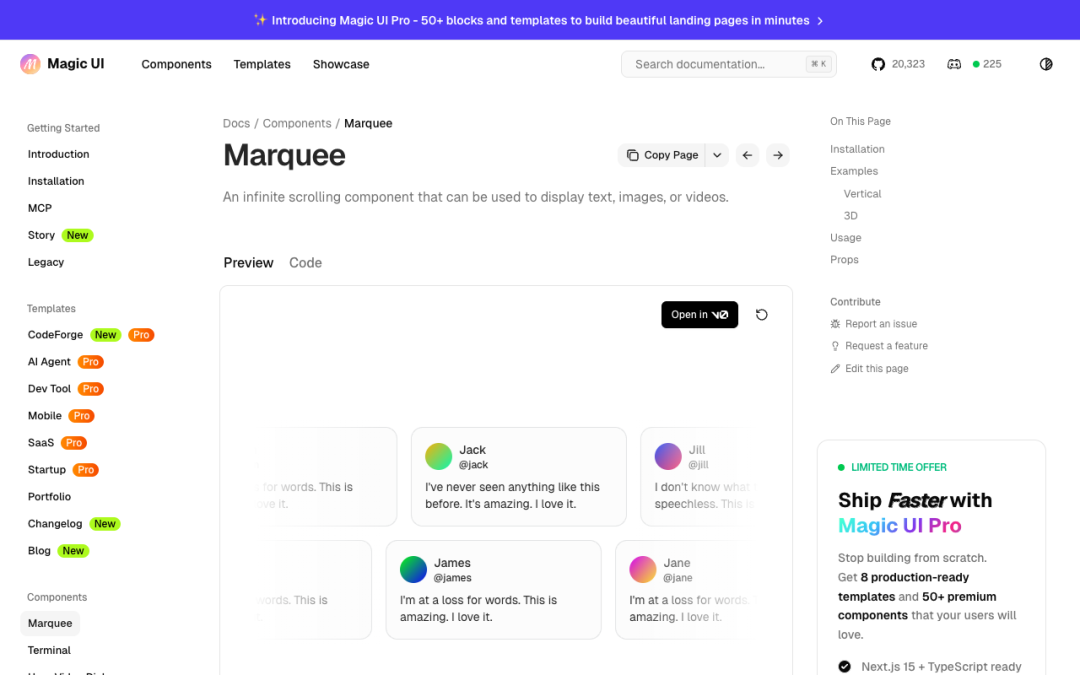This screenshot has height=675, width=1080.
Task: Expand the Copy Page dropdown chevron
Action: tap(716, 155)
